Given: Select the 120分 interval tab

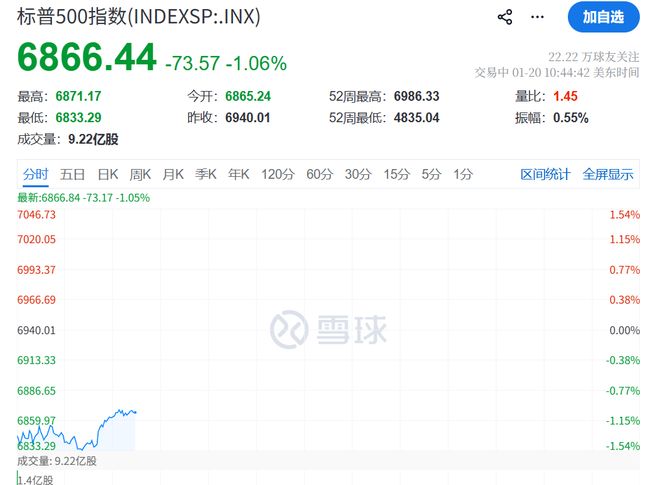Looking at the screenshot, I should coord(278,174).
